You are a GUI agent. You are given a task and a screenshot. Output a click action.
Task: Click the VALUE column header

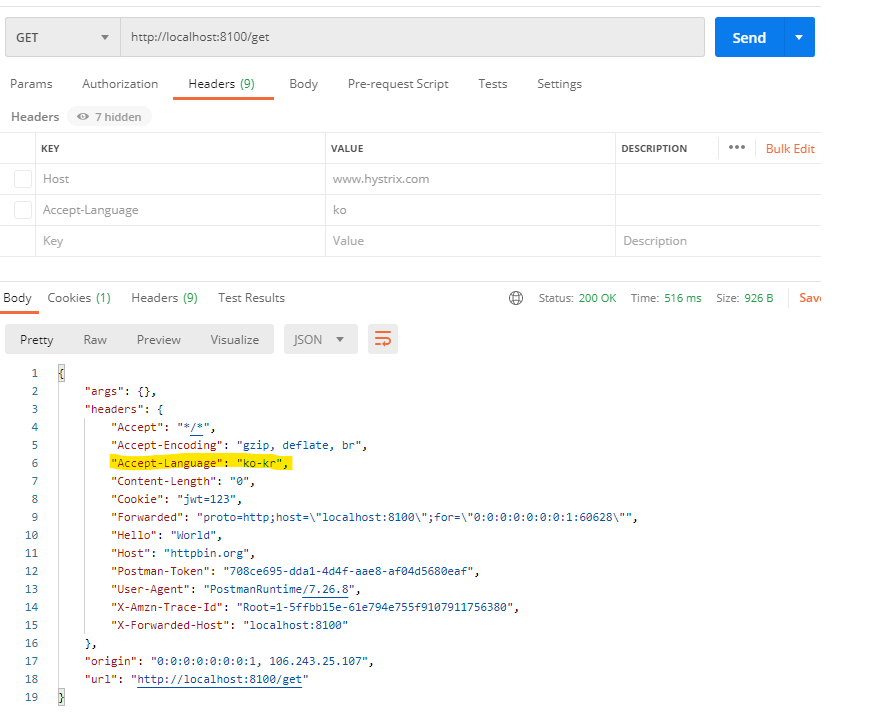[x=347, y=149]
